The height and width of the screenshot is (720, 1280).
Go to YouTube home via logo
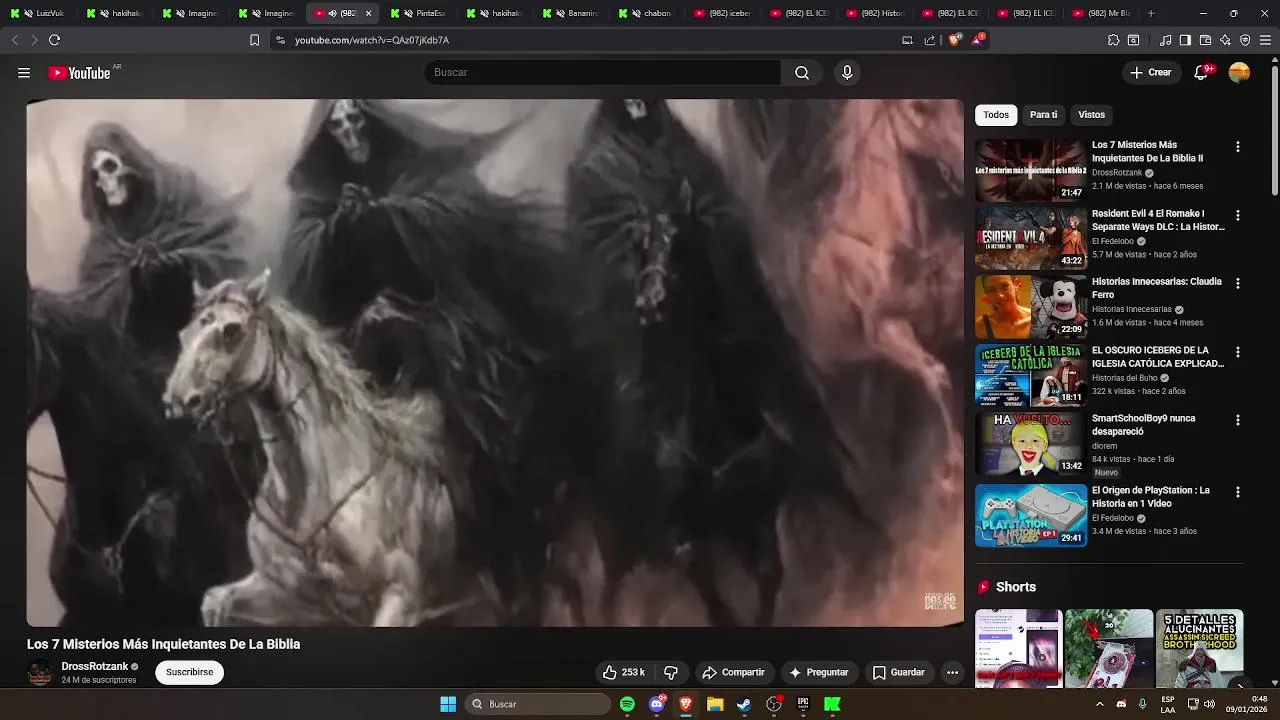[79, 73]
